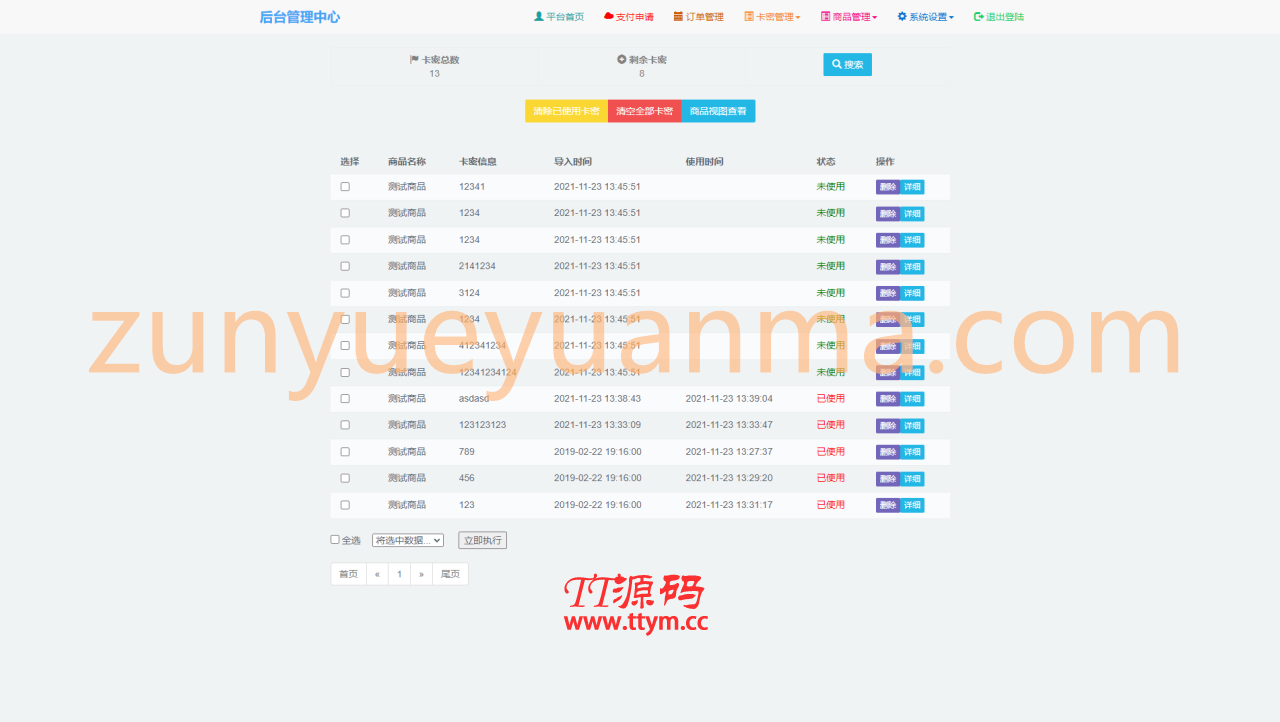1280x722 pixels.
Task: Expand the 商品管理 dropdown menu
Action: tap(849, 17)
